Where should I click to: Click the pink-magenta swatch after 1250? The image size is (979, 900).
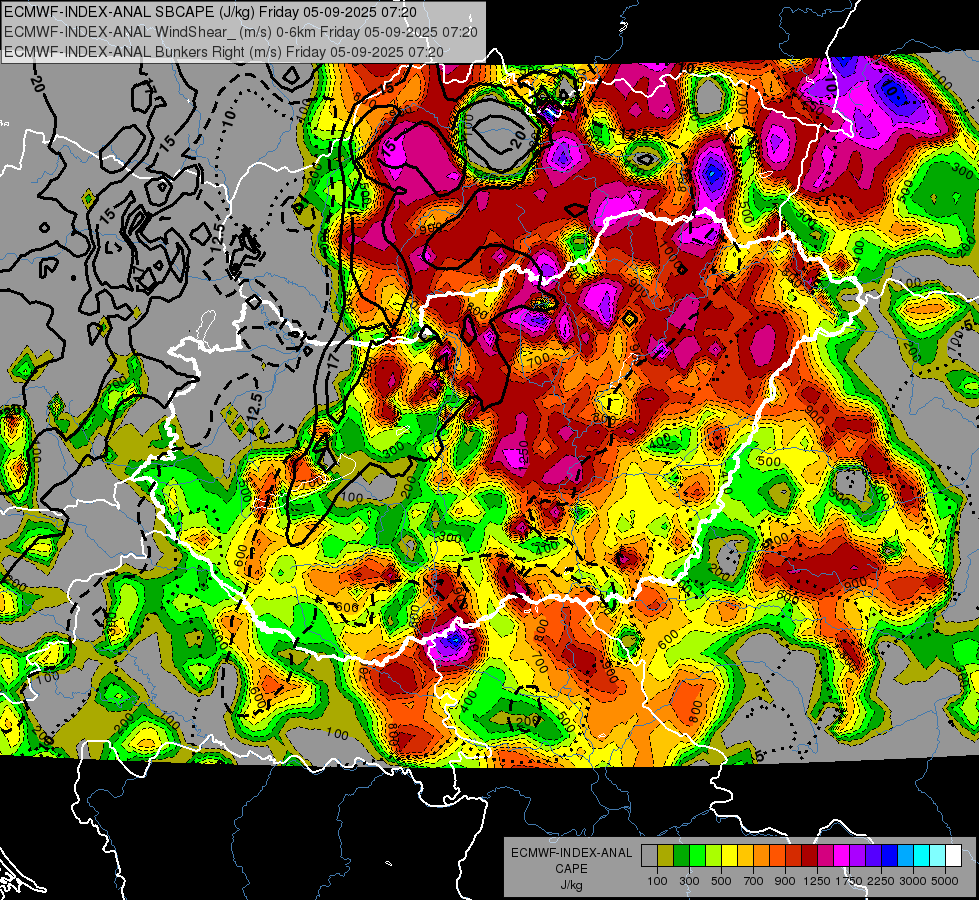(x=825, y=855)
